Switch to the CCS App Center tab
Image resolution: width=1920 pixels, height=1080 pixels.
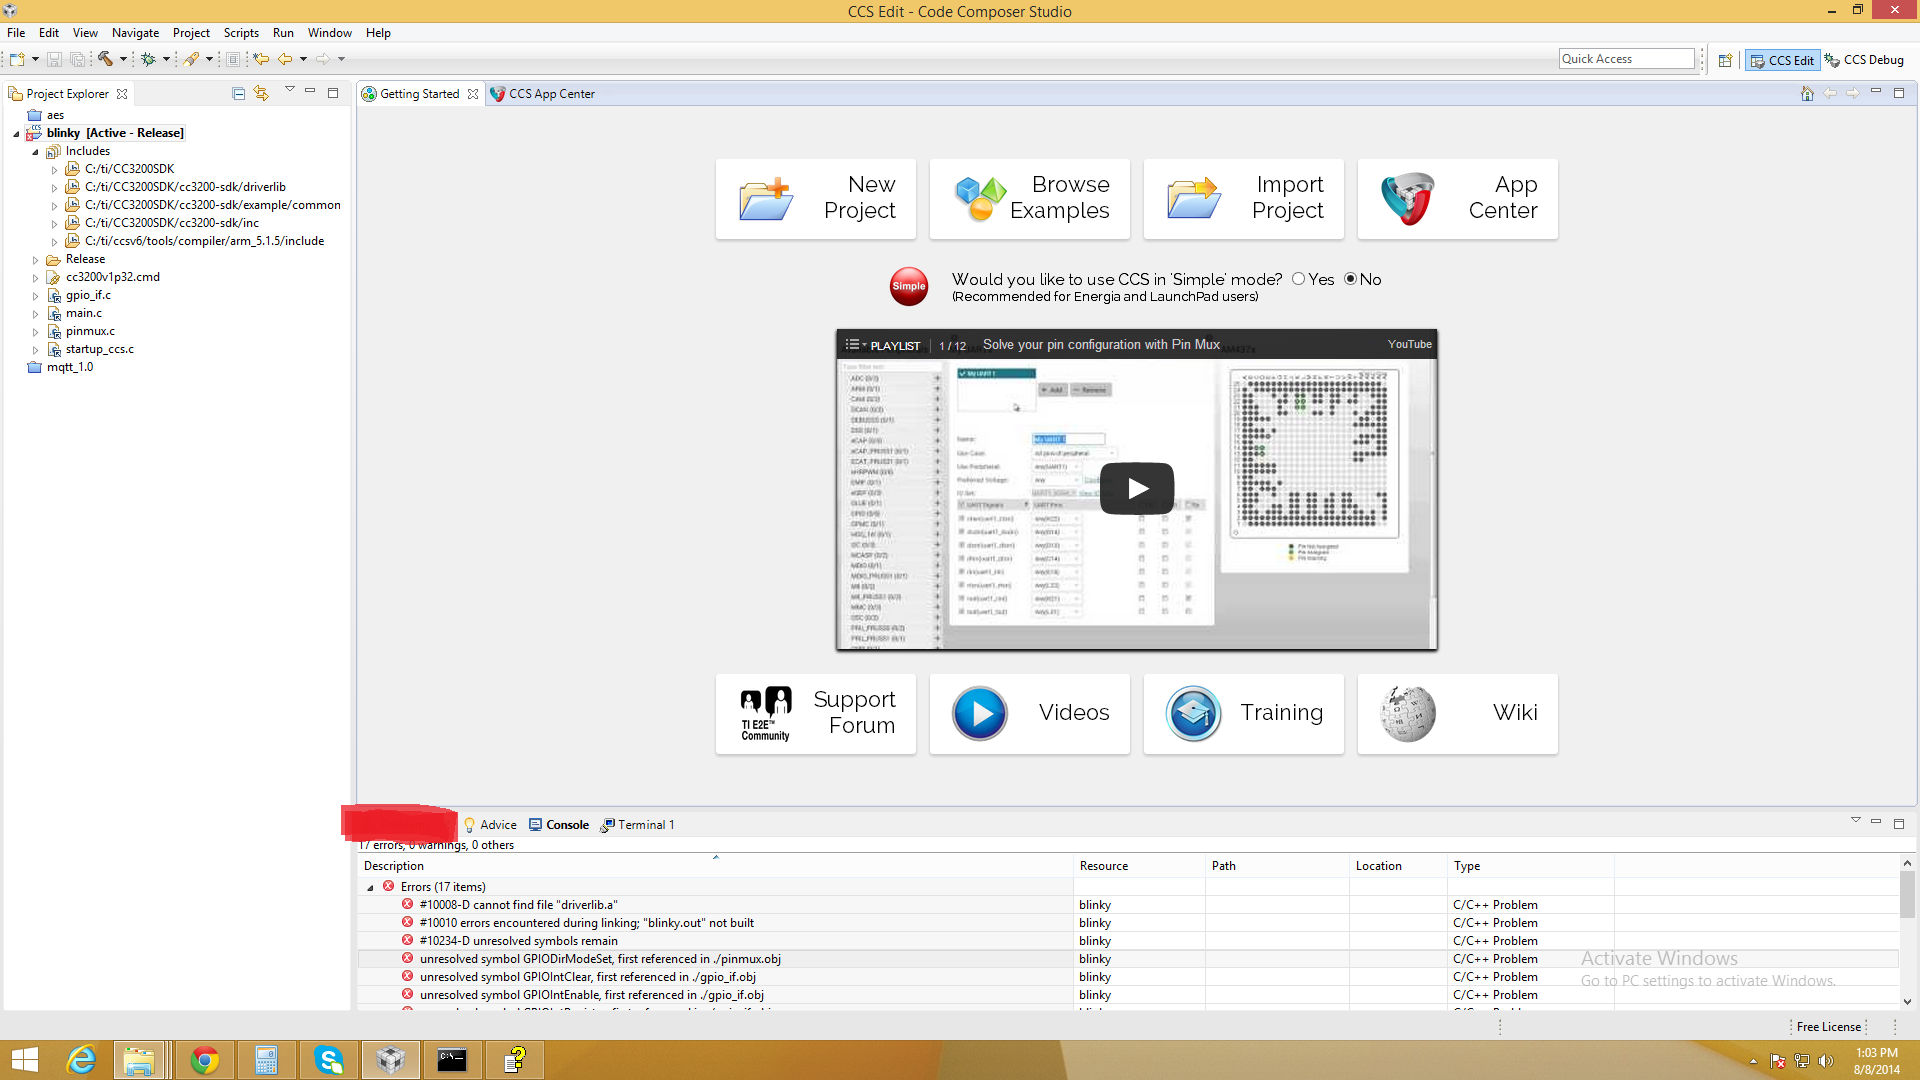coord(552,93)
